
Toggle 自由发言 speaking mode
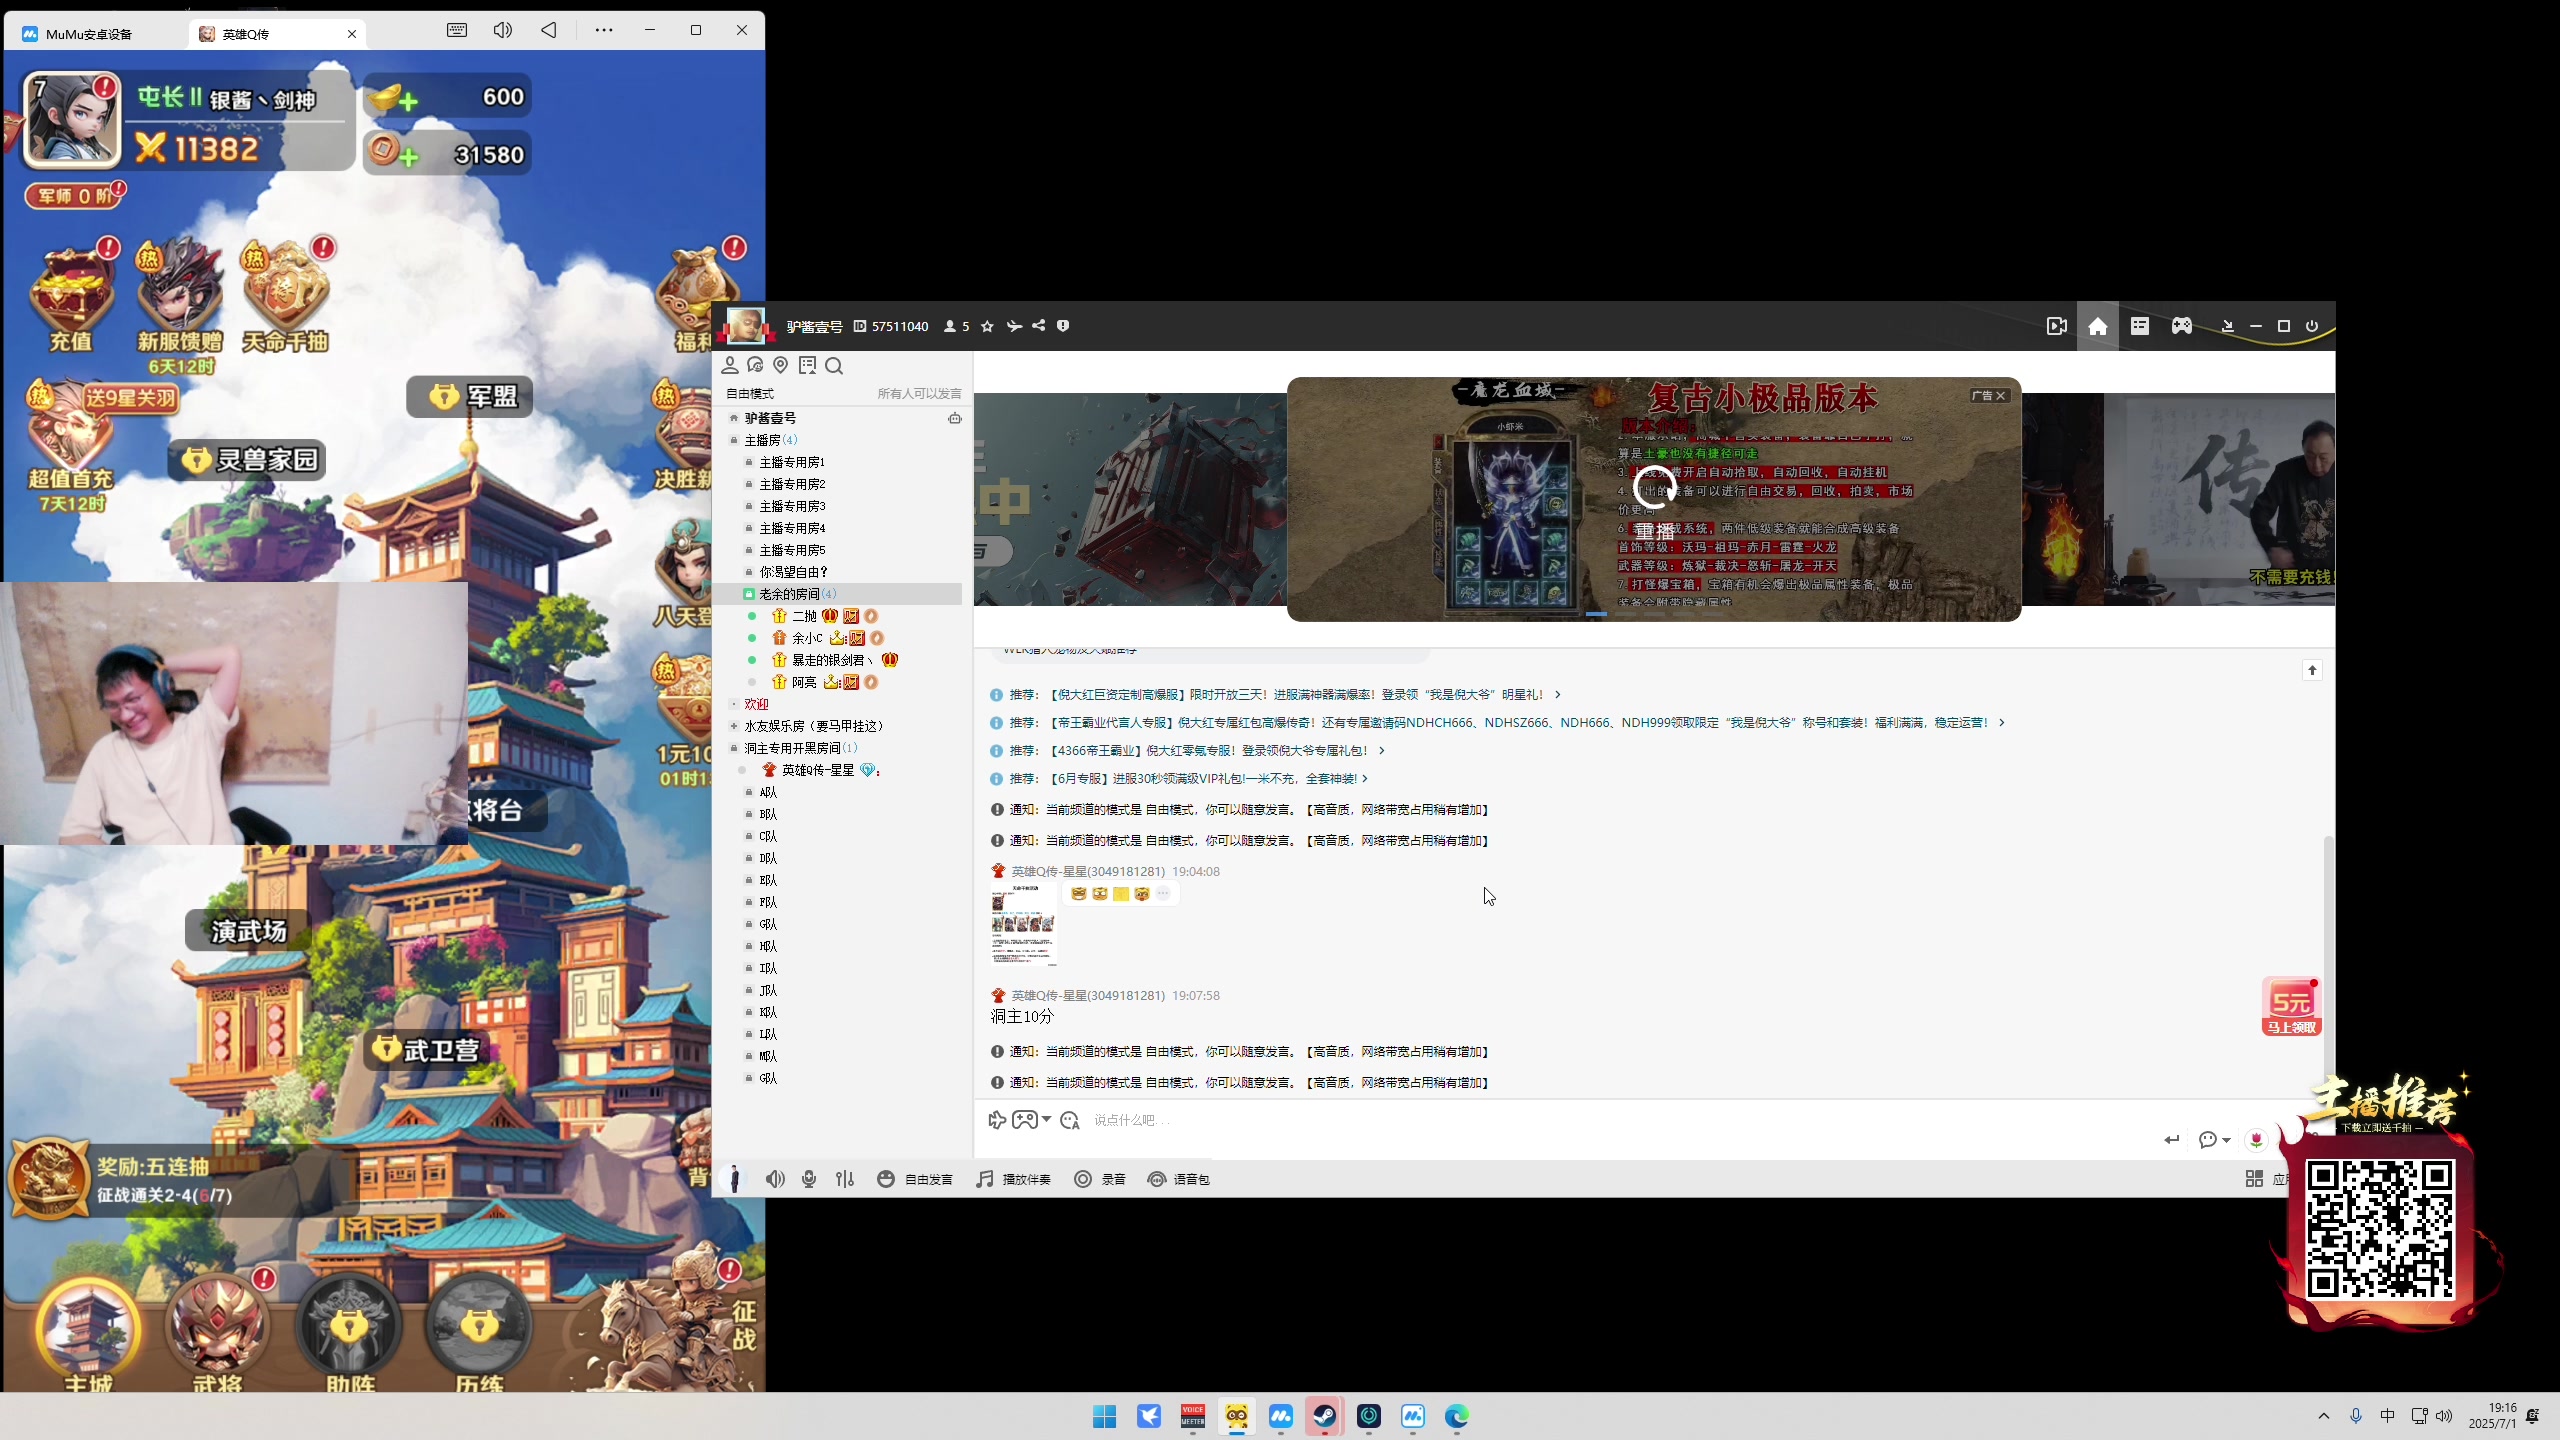pos(915,1179)
